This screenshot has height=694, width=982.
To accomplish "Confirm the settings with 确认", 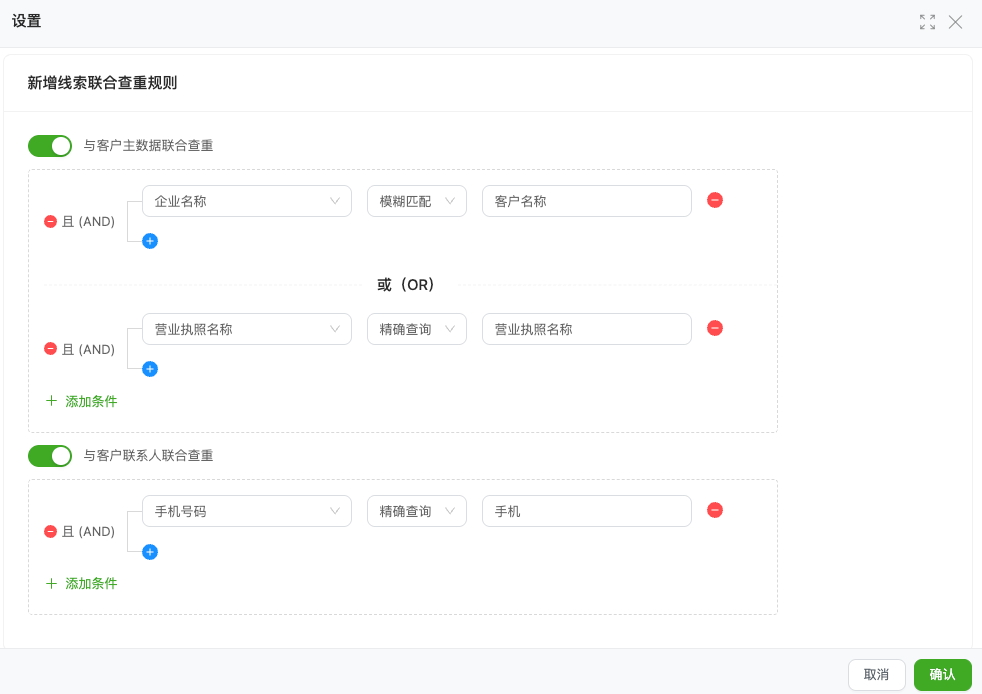I will (x=943, y=675).
